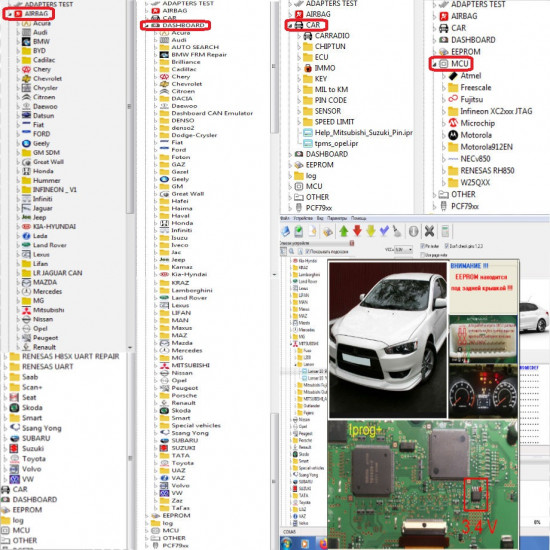
Task: Expand the Freescale folder under MCU
Action: [x=444, y=88]
